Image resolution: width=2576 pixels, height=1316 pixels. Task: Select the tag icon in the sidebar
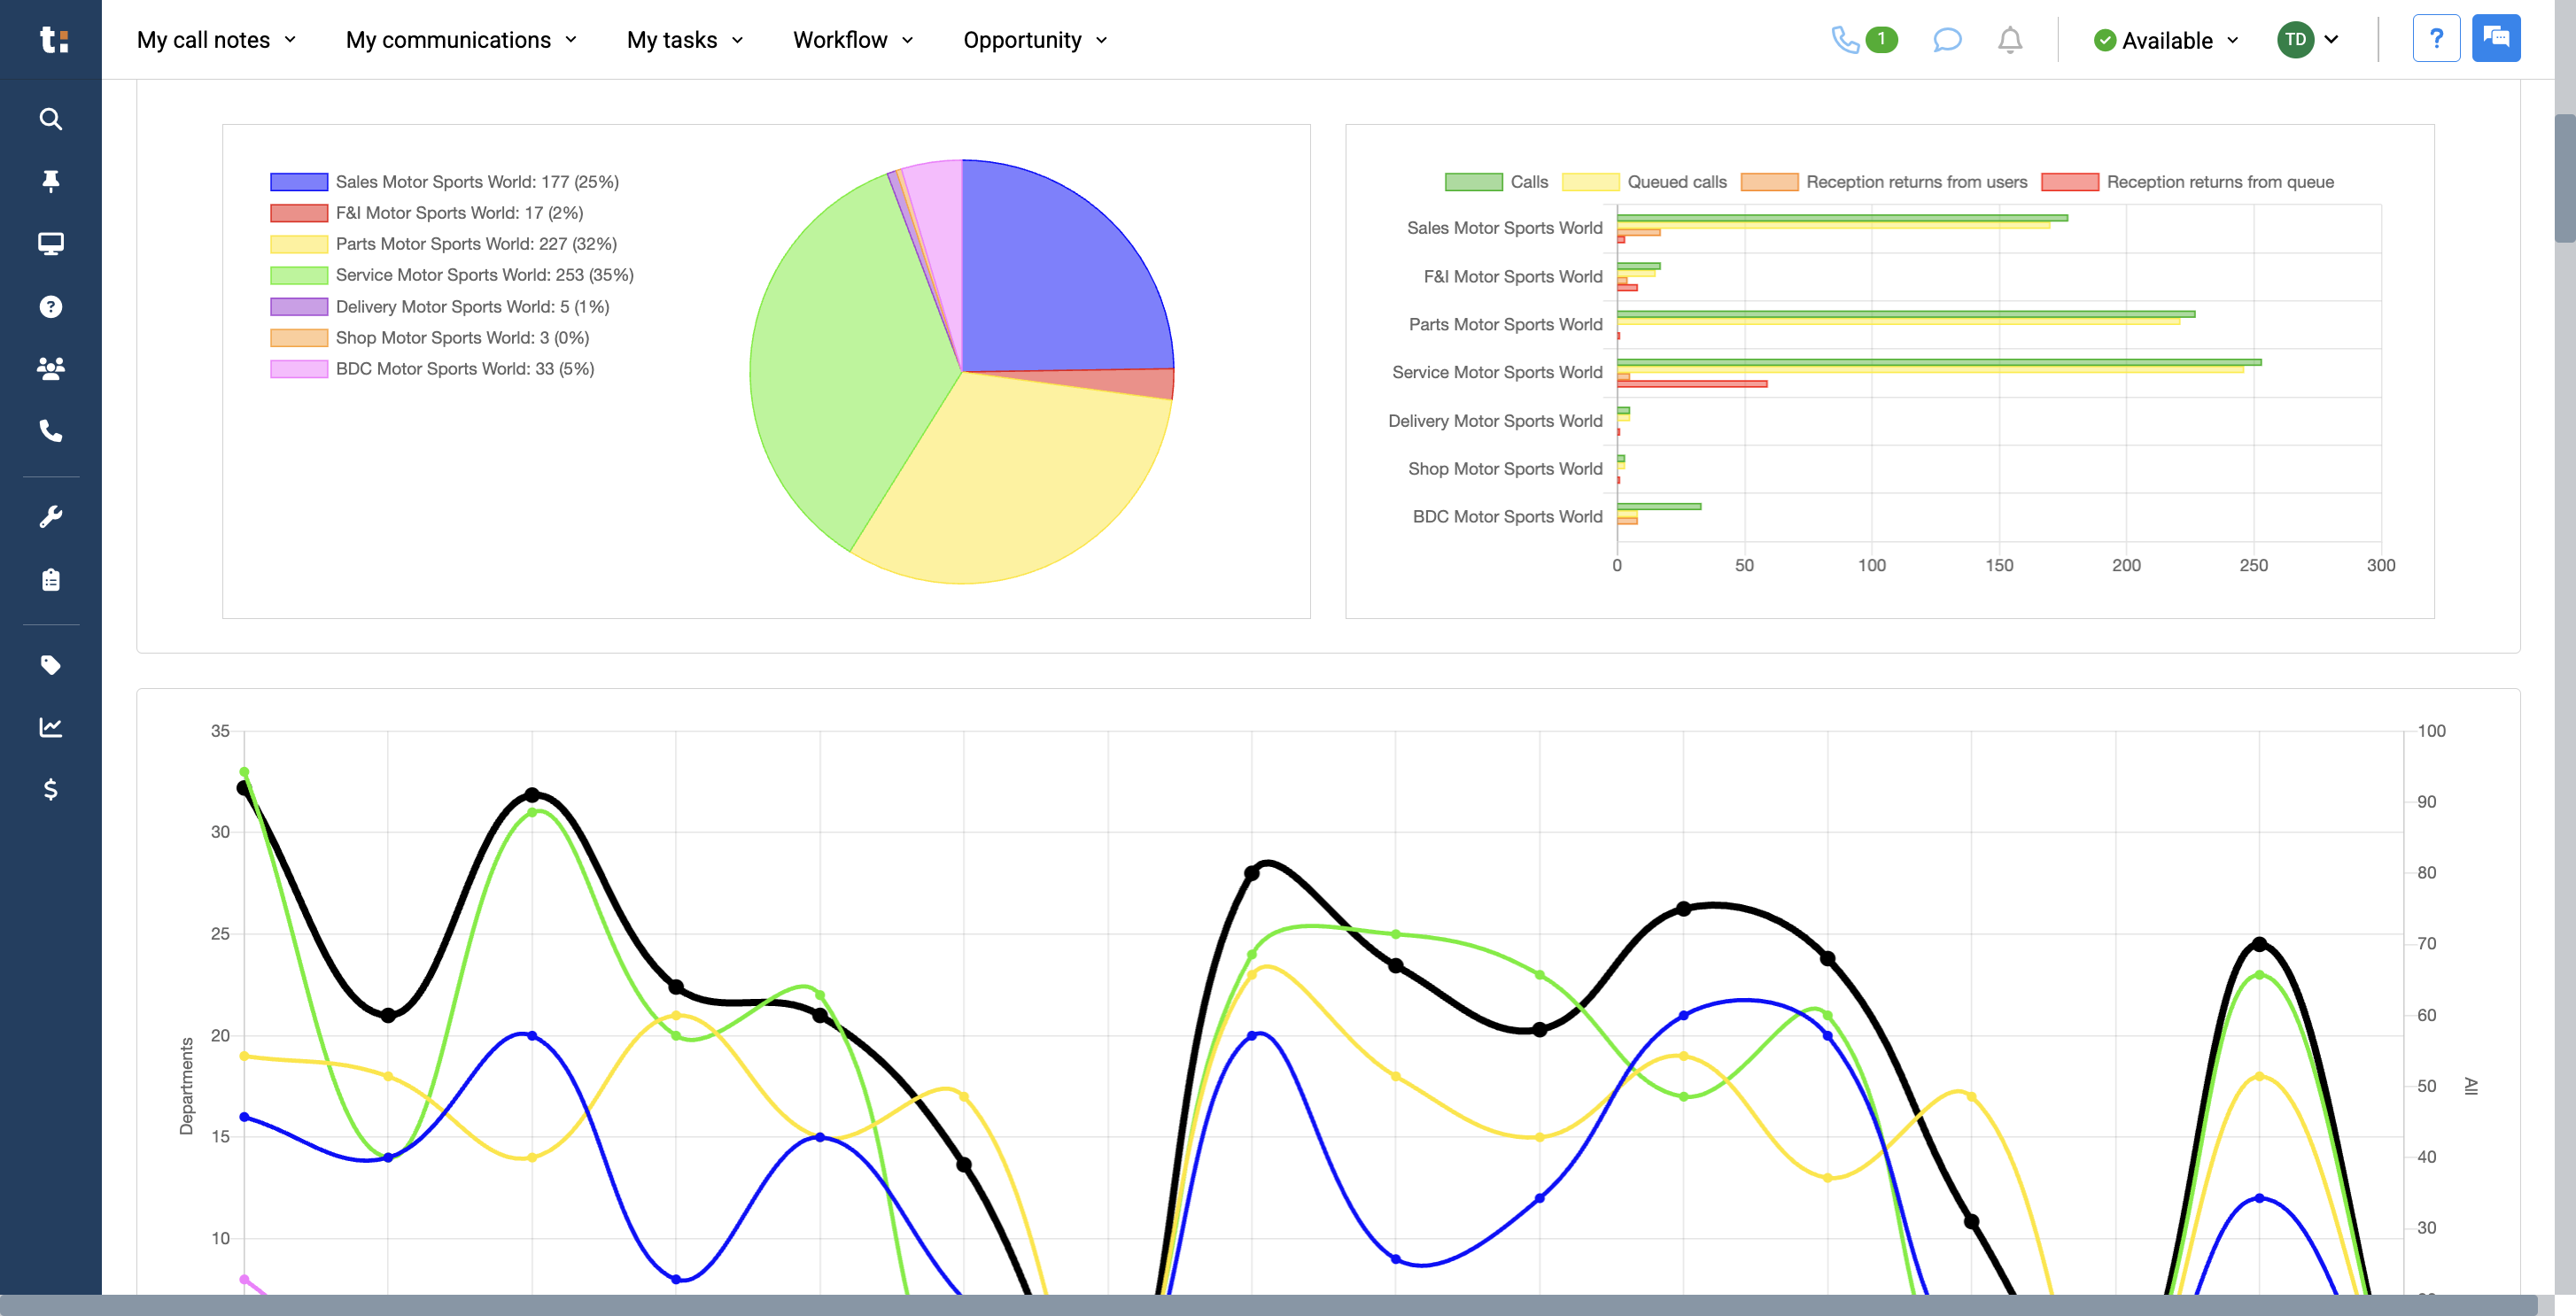coord(50,665)
